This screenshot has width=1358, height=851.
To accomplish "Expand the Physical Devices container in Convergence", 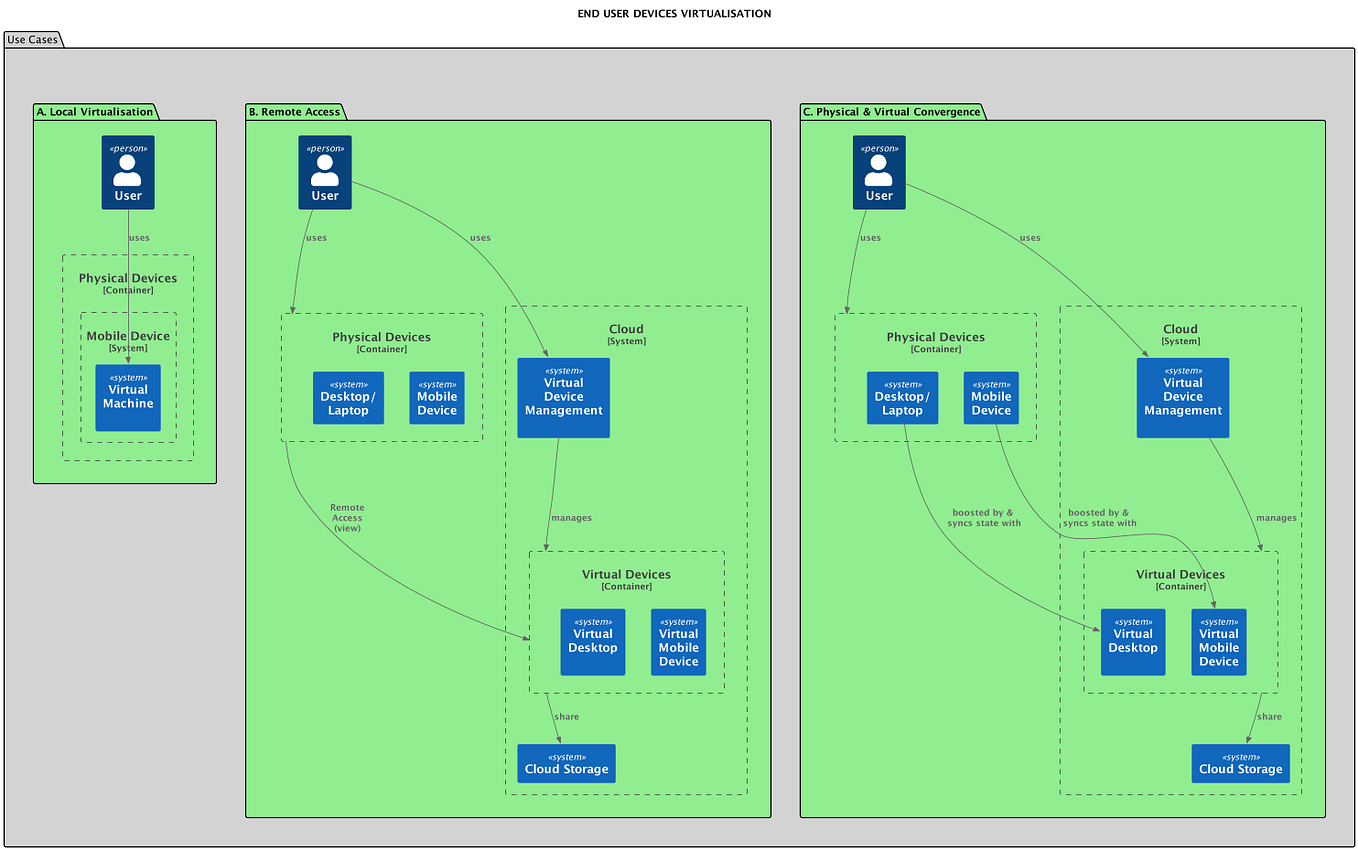I will click(x=935, y=343).
